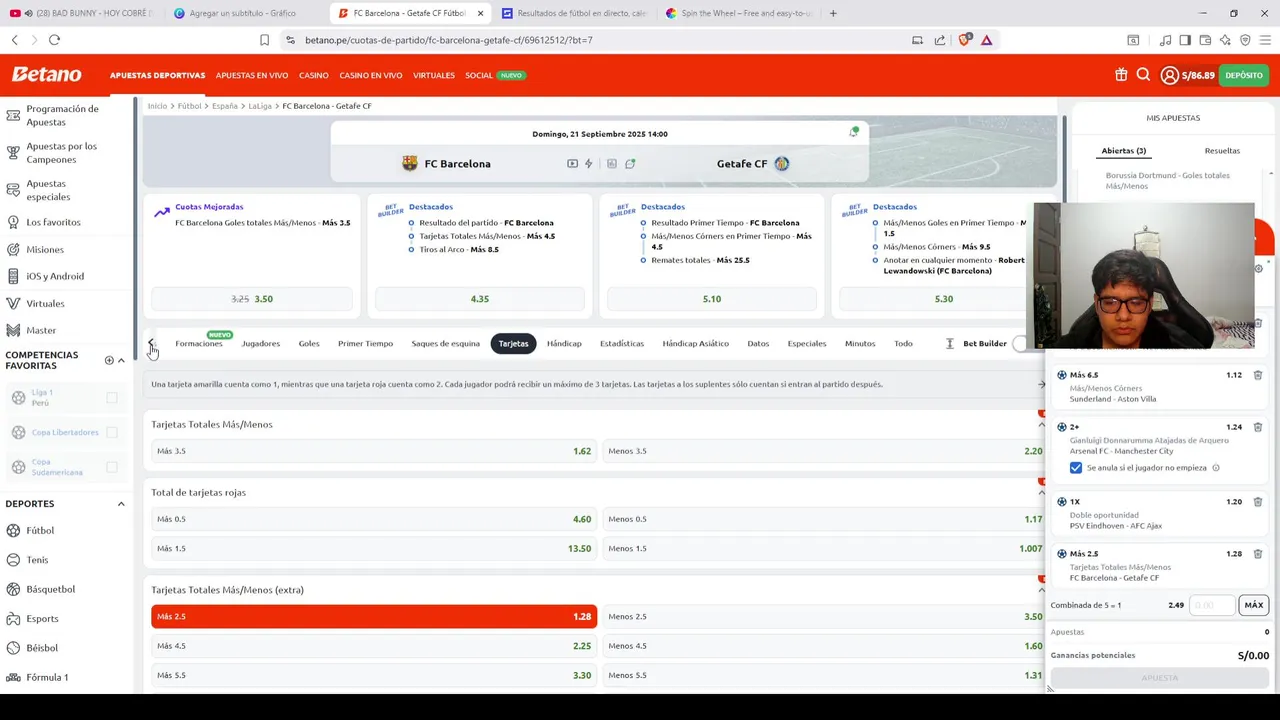The width and height of the screenshot is (1280, 720).
Task: Uncheck Se anula si el jugador no empieza
Action: pos(1076,468)
